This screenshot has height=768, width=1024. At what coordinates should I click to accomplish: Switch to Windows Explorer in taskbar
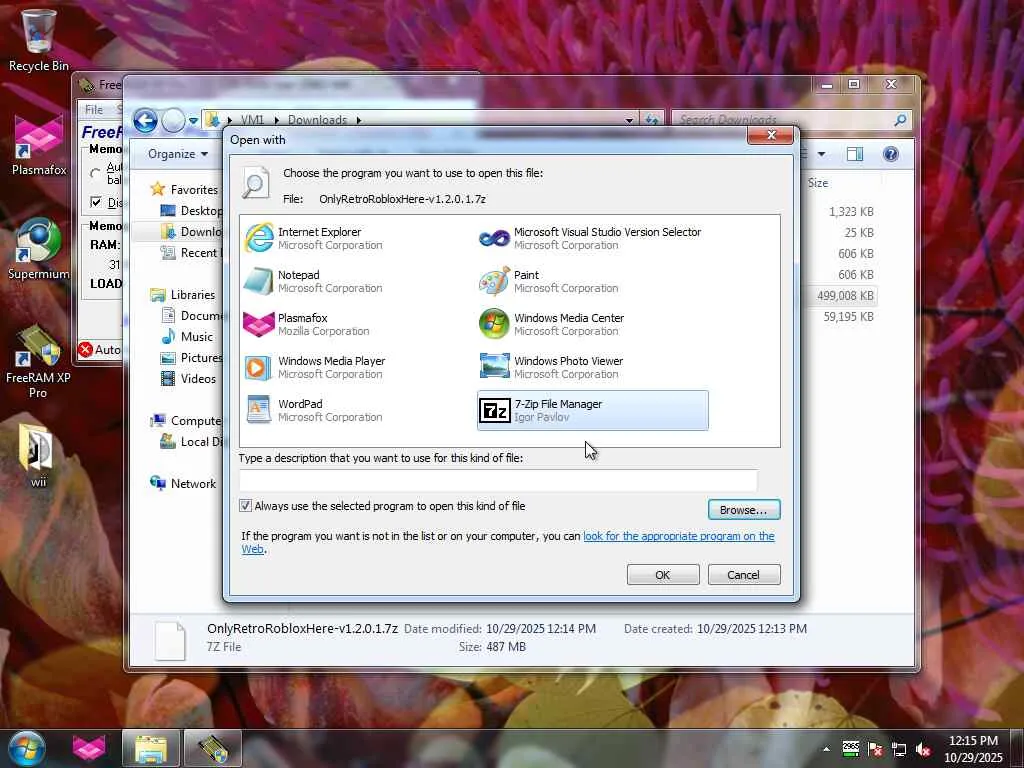coord(151,748)
